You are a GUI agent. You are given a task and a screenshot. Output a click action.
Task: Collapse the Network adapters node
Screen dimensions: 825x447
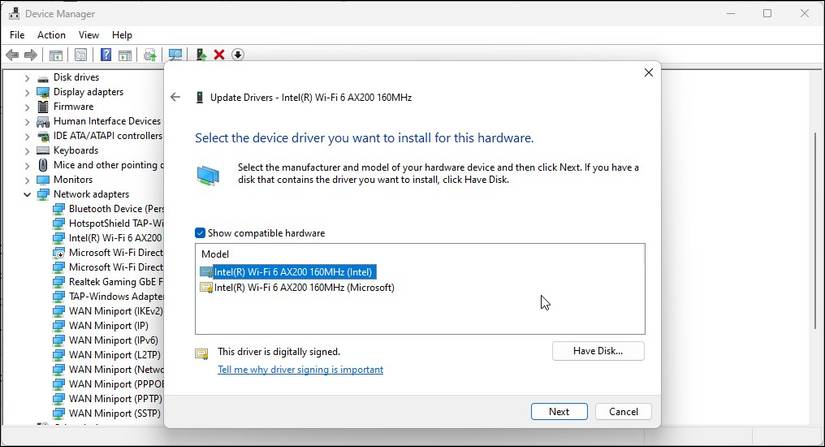coord(28,195)
